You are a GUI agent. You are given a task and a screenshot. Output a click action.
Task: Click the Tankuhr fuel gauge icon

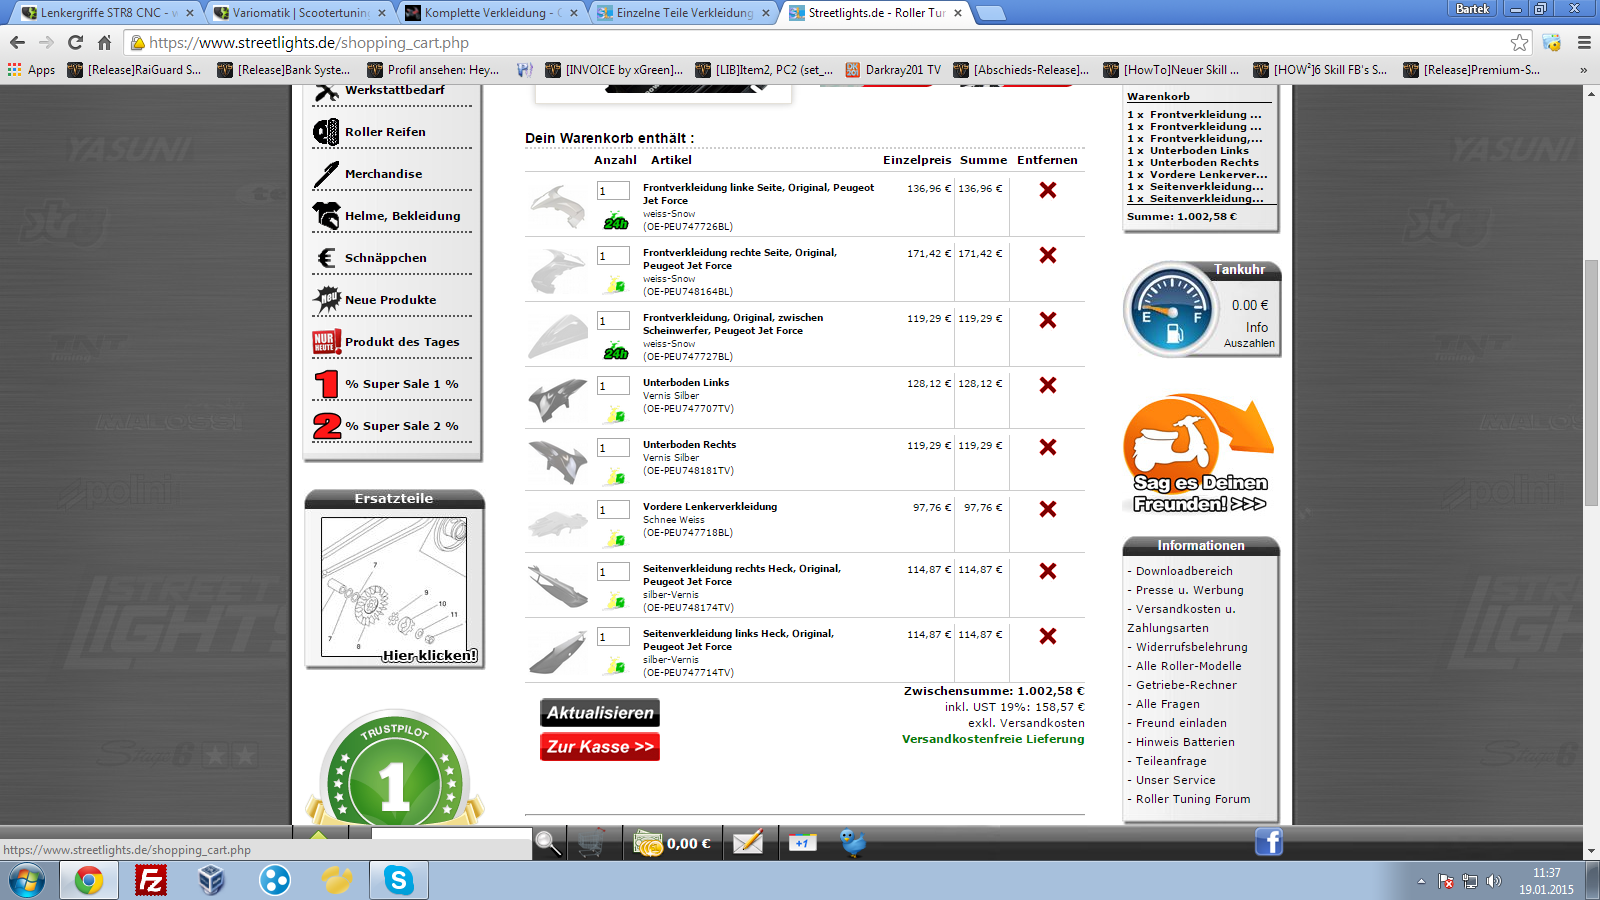1170,310
